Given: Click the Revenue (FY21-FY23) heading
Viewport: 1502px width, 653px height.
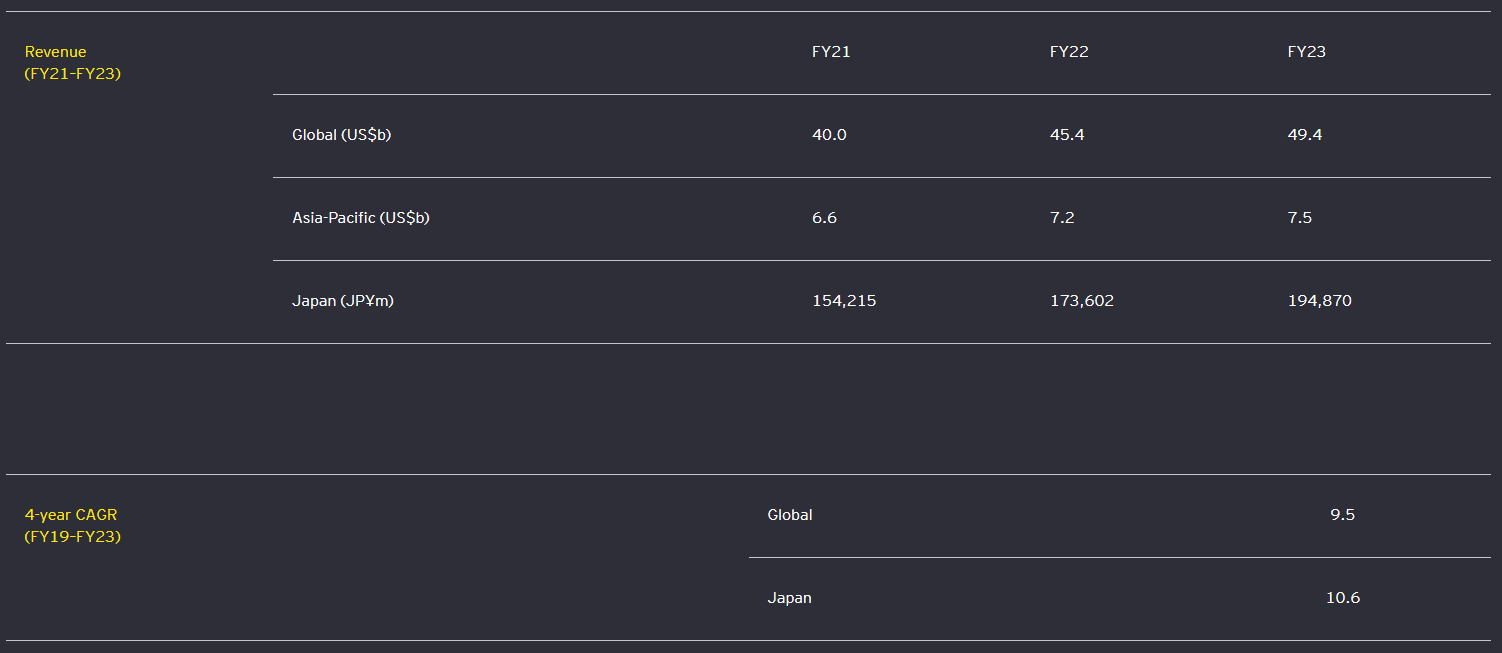Looking at the screenshot, I should (72, 62).
